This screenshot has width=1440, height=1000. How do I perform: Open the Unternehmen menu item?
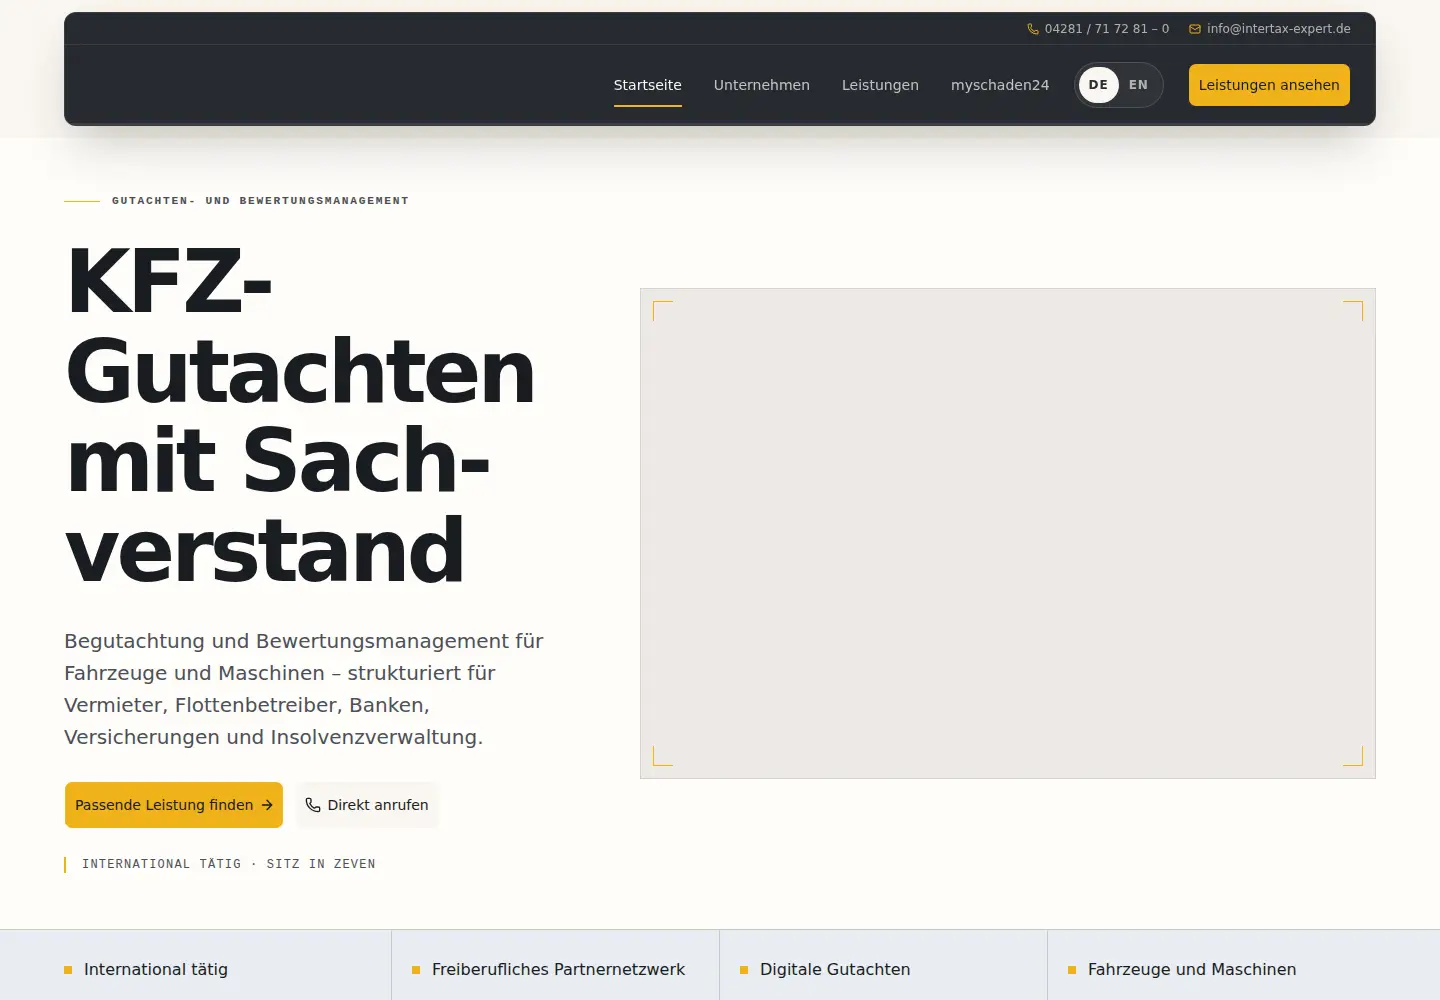[762, 85]
